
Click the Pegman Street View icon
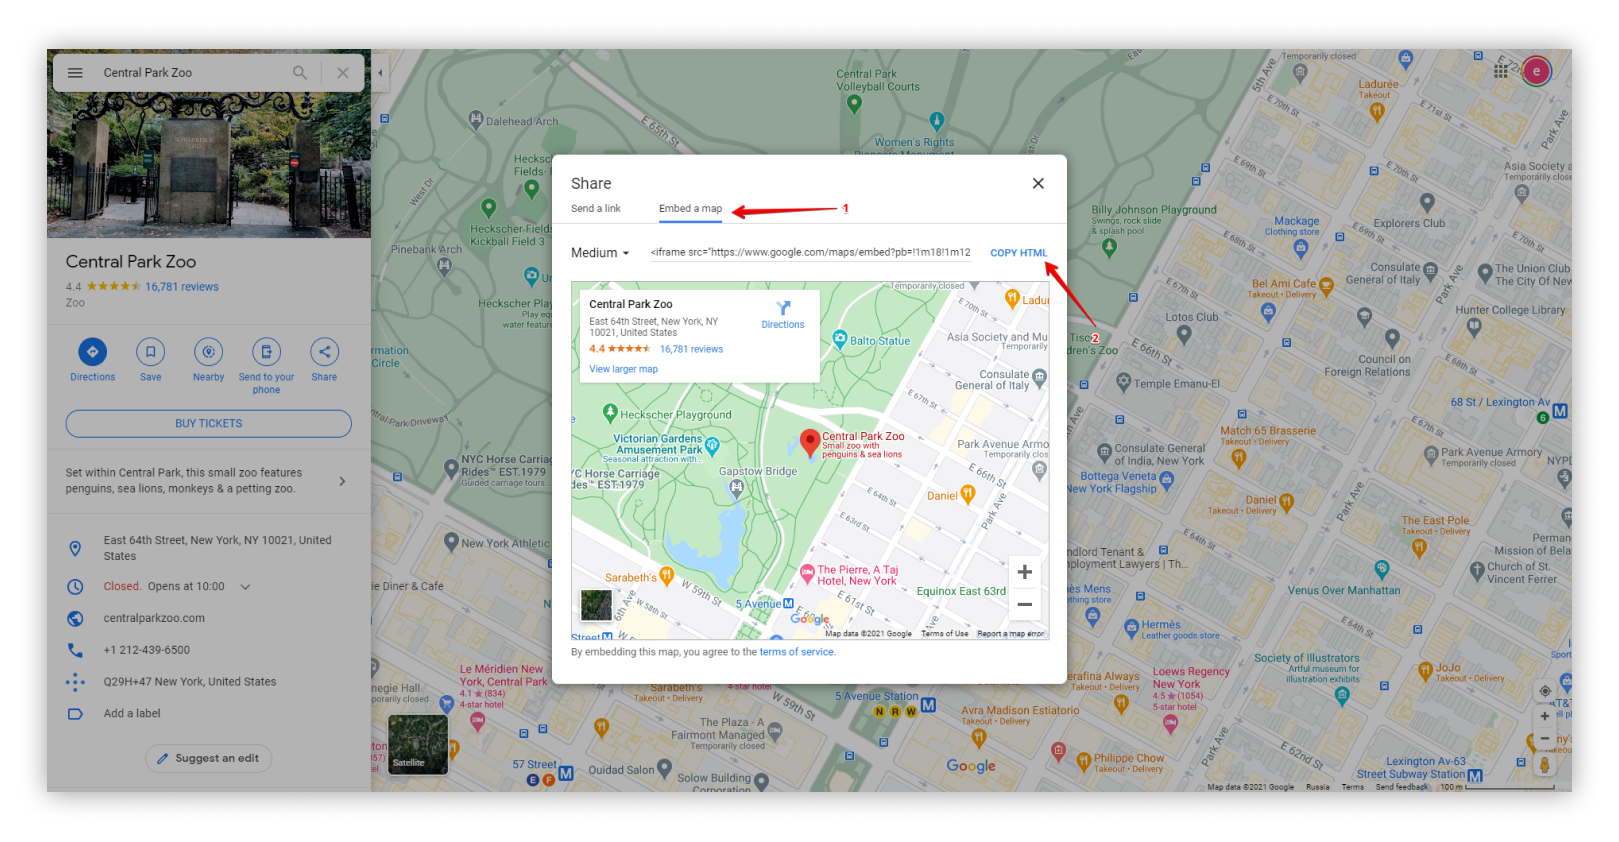pyautogui.click(x=1545, y=765)
